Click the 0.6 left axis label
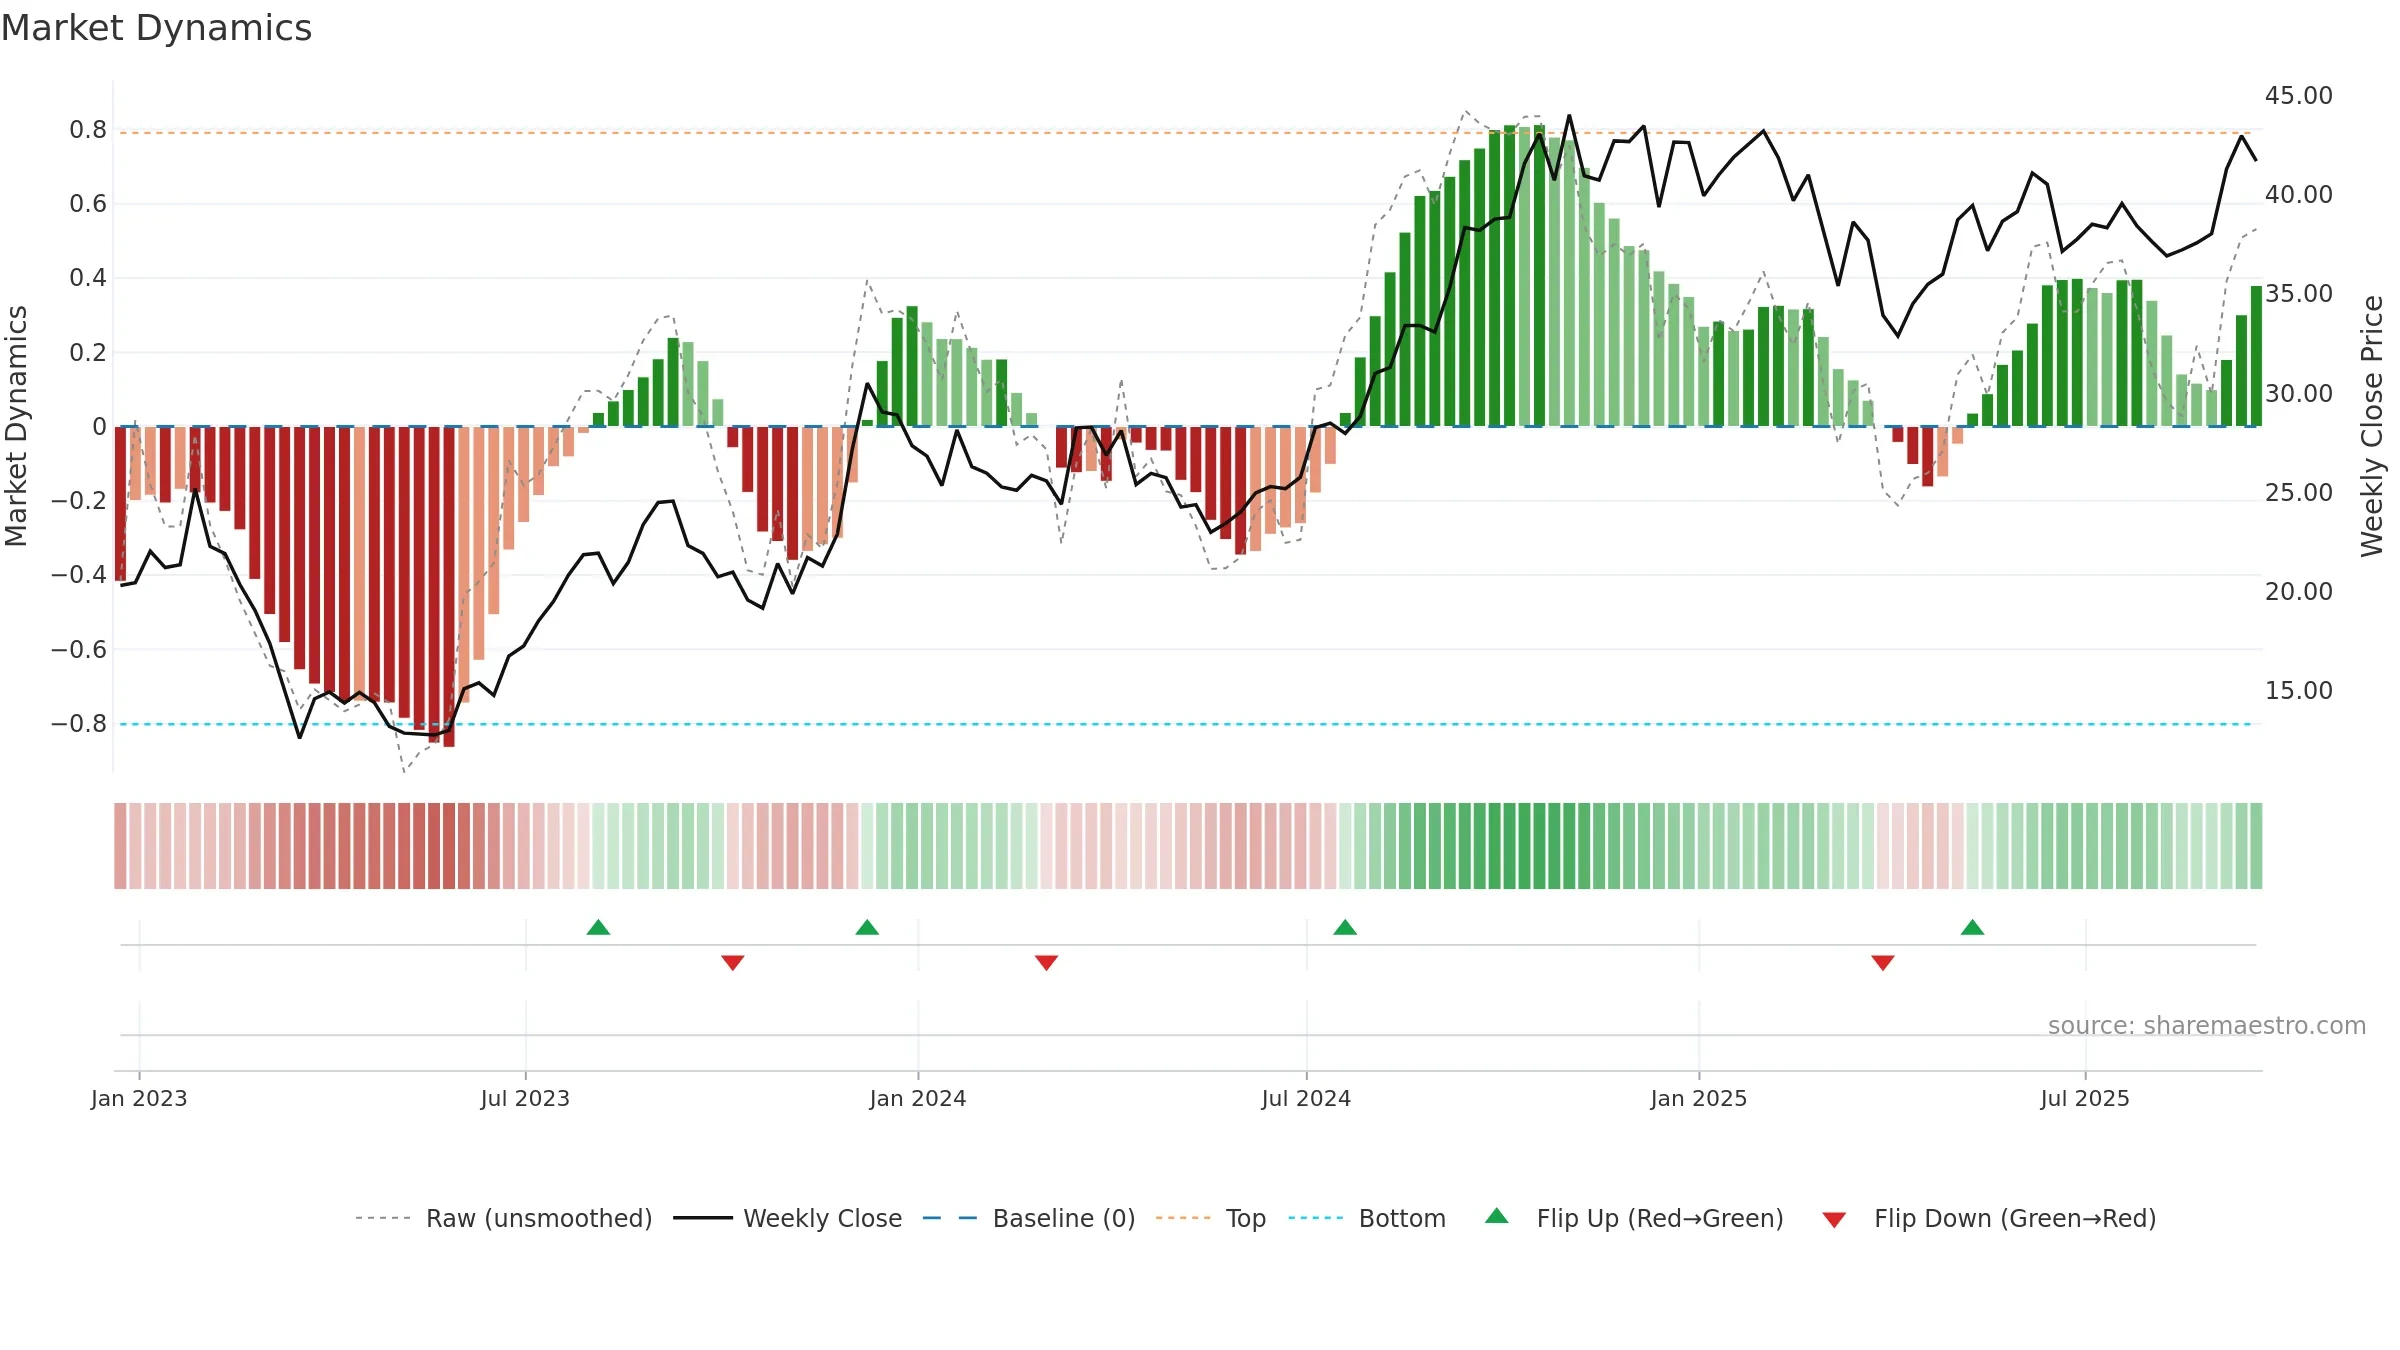The width and height of the screenshot is (2400, 1350). pyautogui.click(x=88, y=204)
